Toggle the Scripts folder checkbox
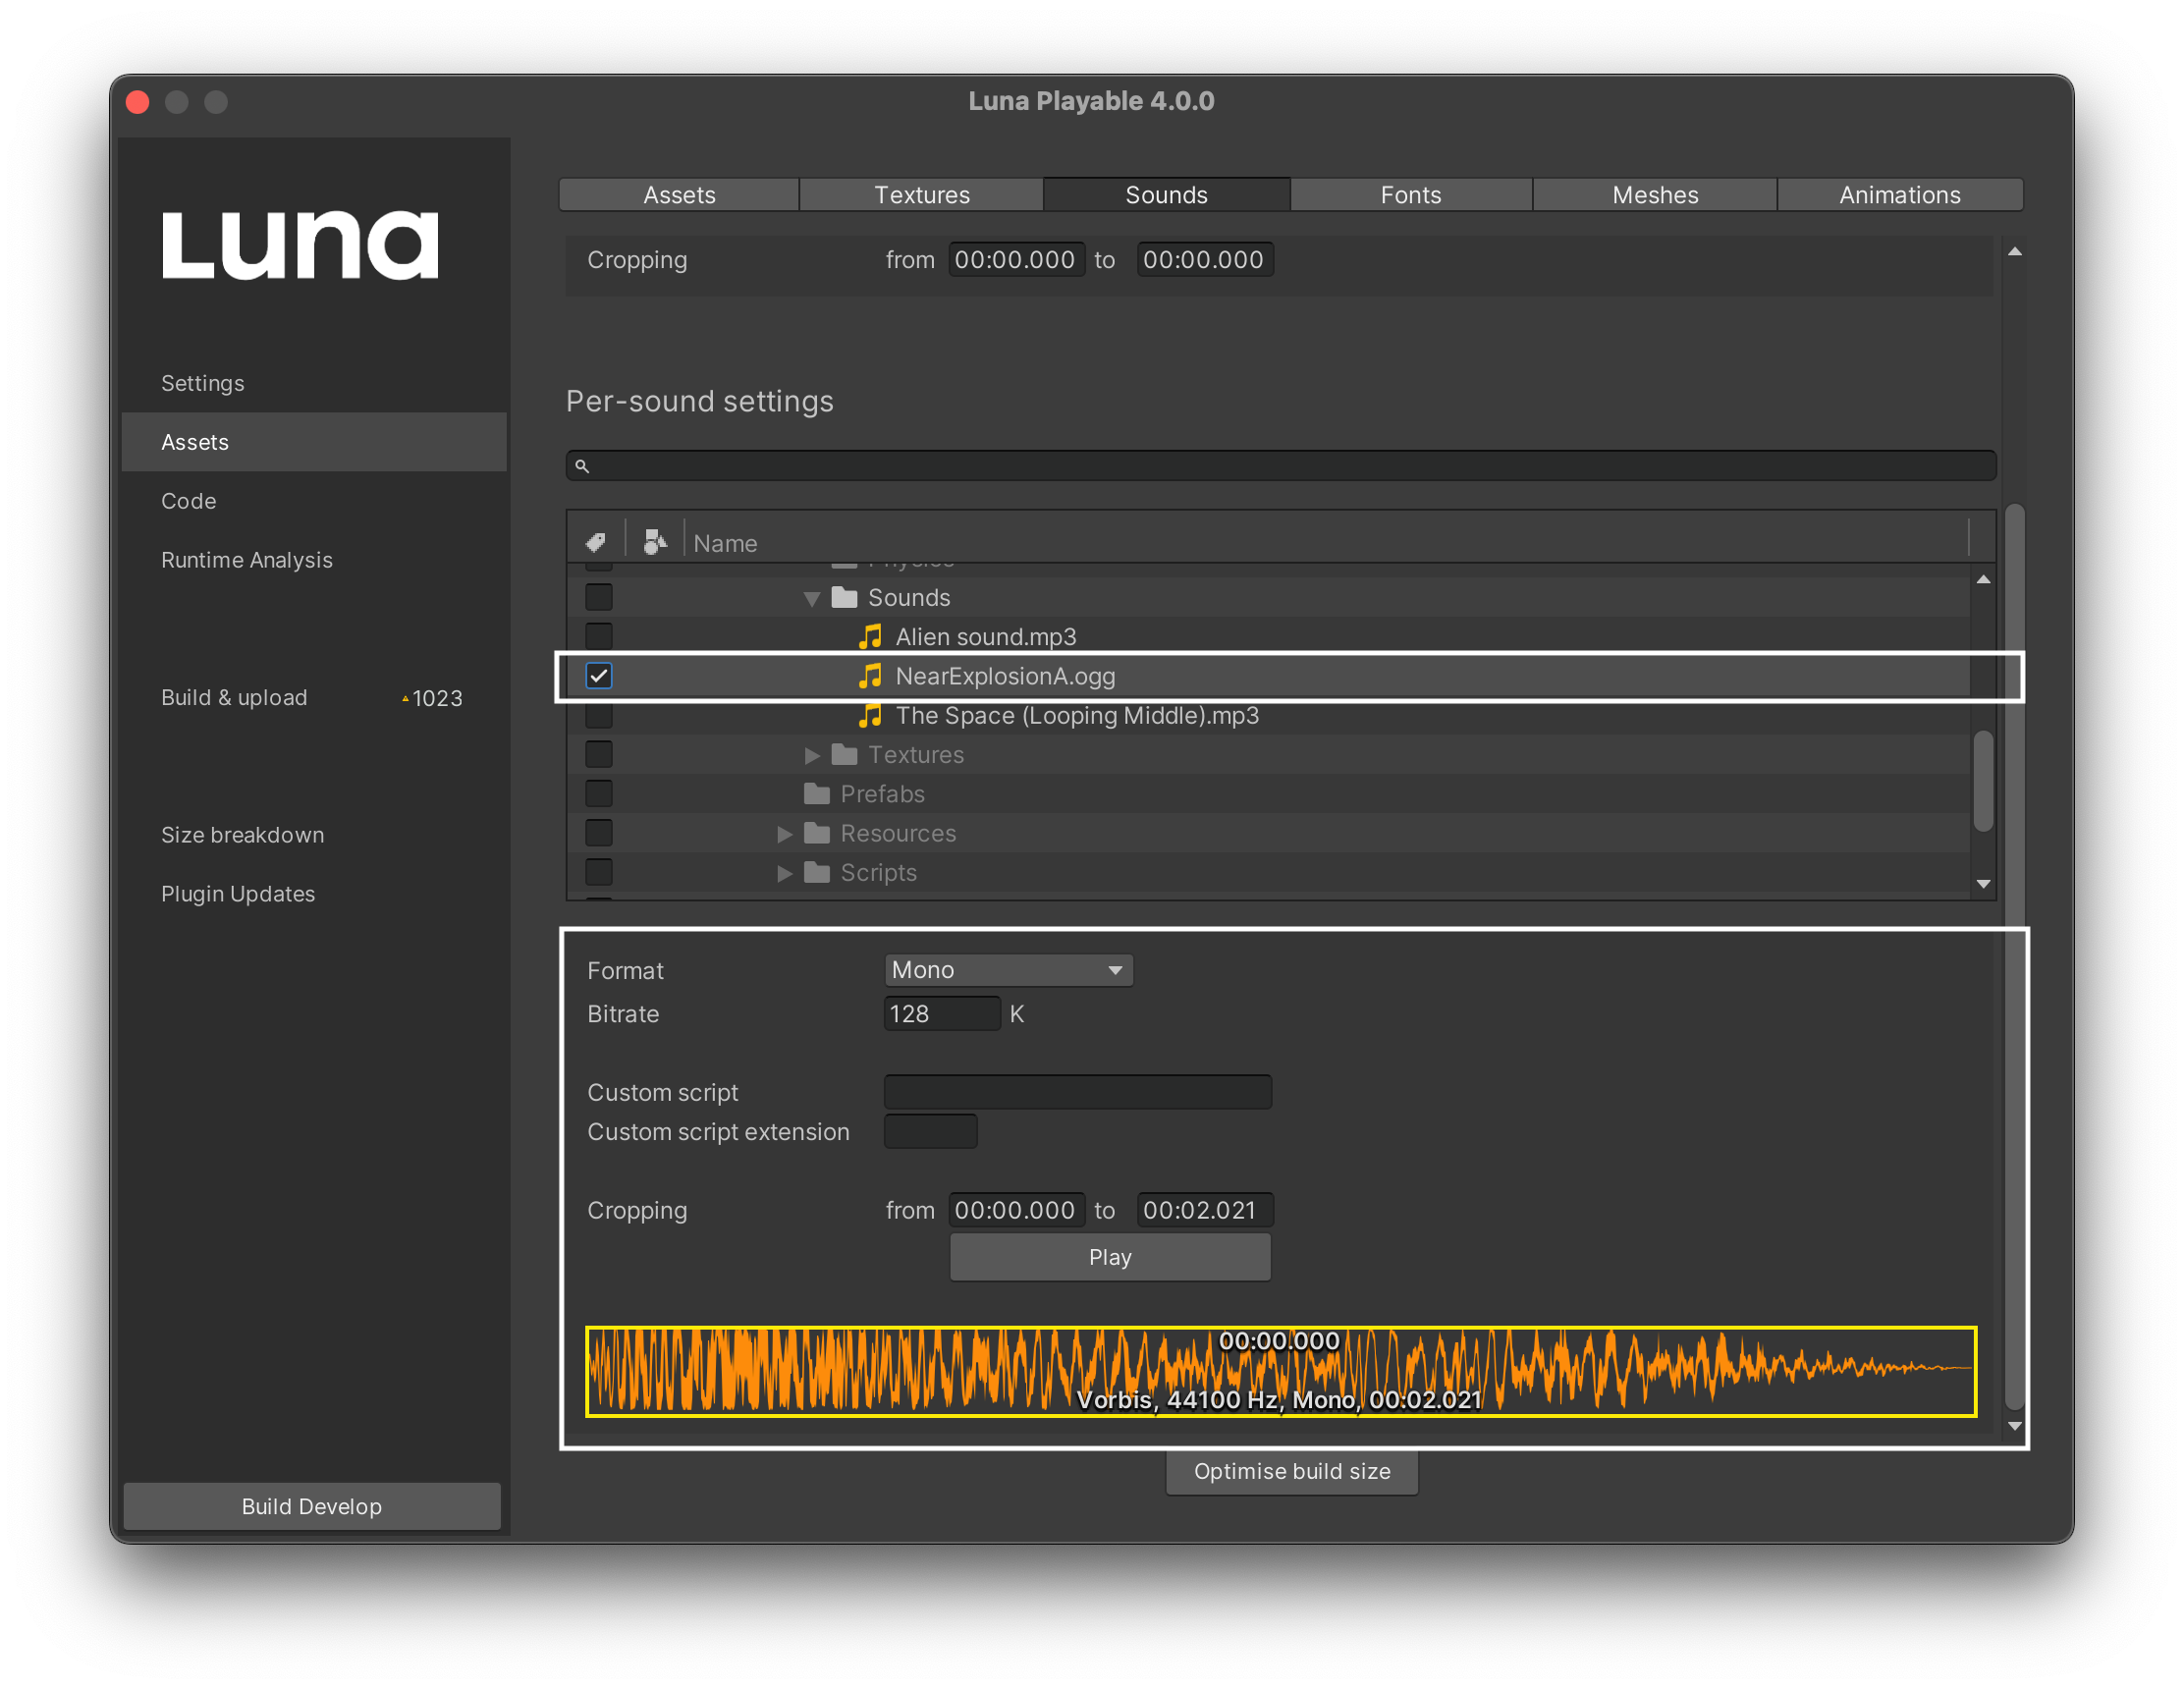Screen dimensions: 2184x1689 pyautogui.click(x=599, y=873)
